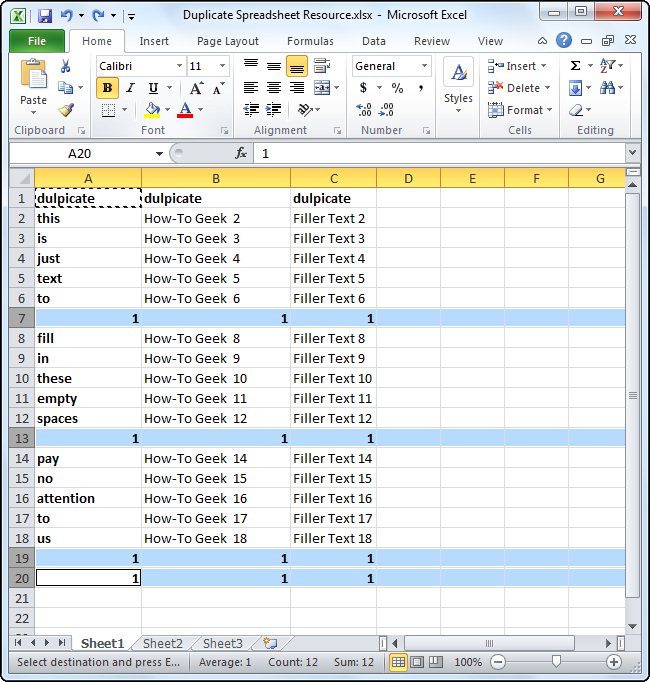This screenshot has height=682, width=650.
Task: Click Decrease Indent icon
Action: [x=251, y=110]
